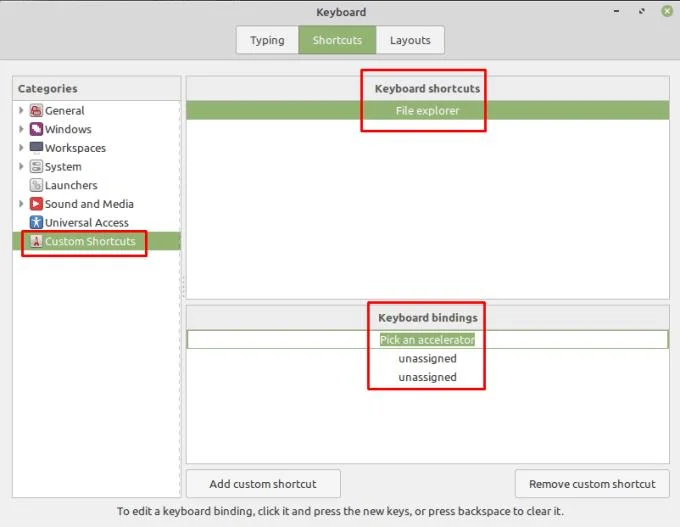The height and width of the screenshot is (527, 680).
Task: Click the General category icon
Action: pos(36,110)
